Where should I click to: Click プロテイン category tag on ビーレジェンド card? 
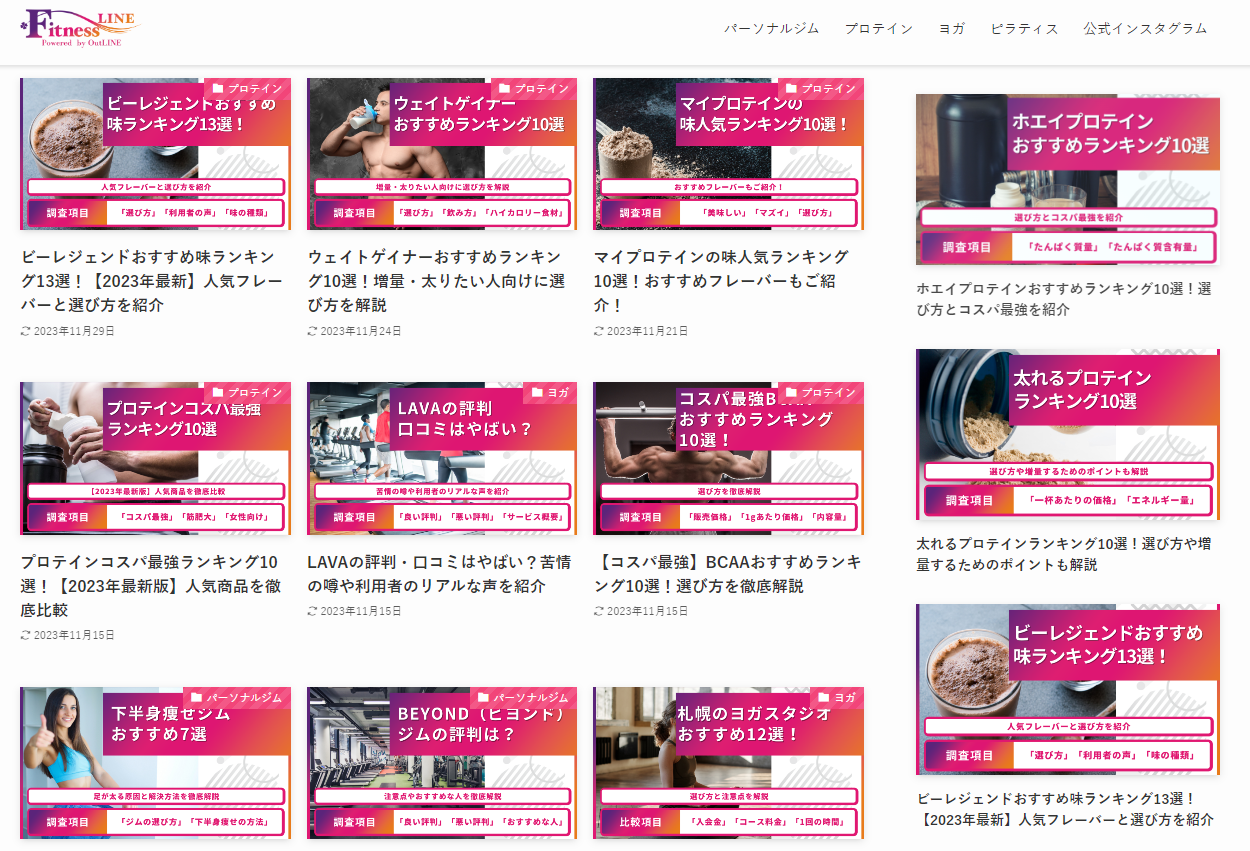247,88
